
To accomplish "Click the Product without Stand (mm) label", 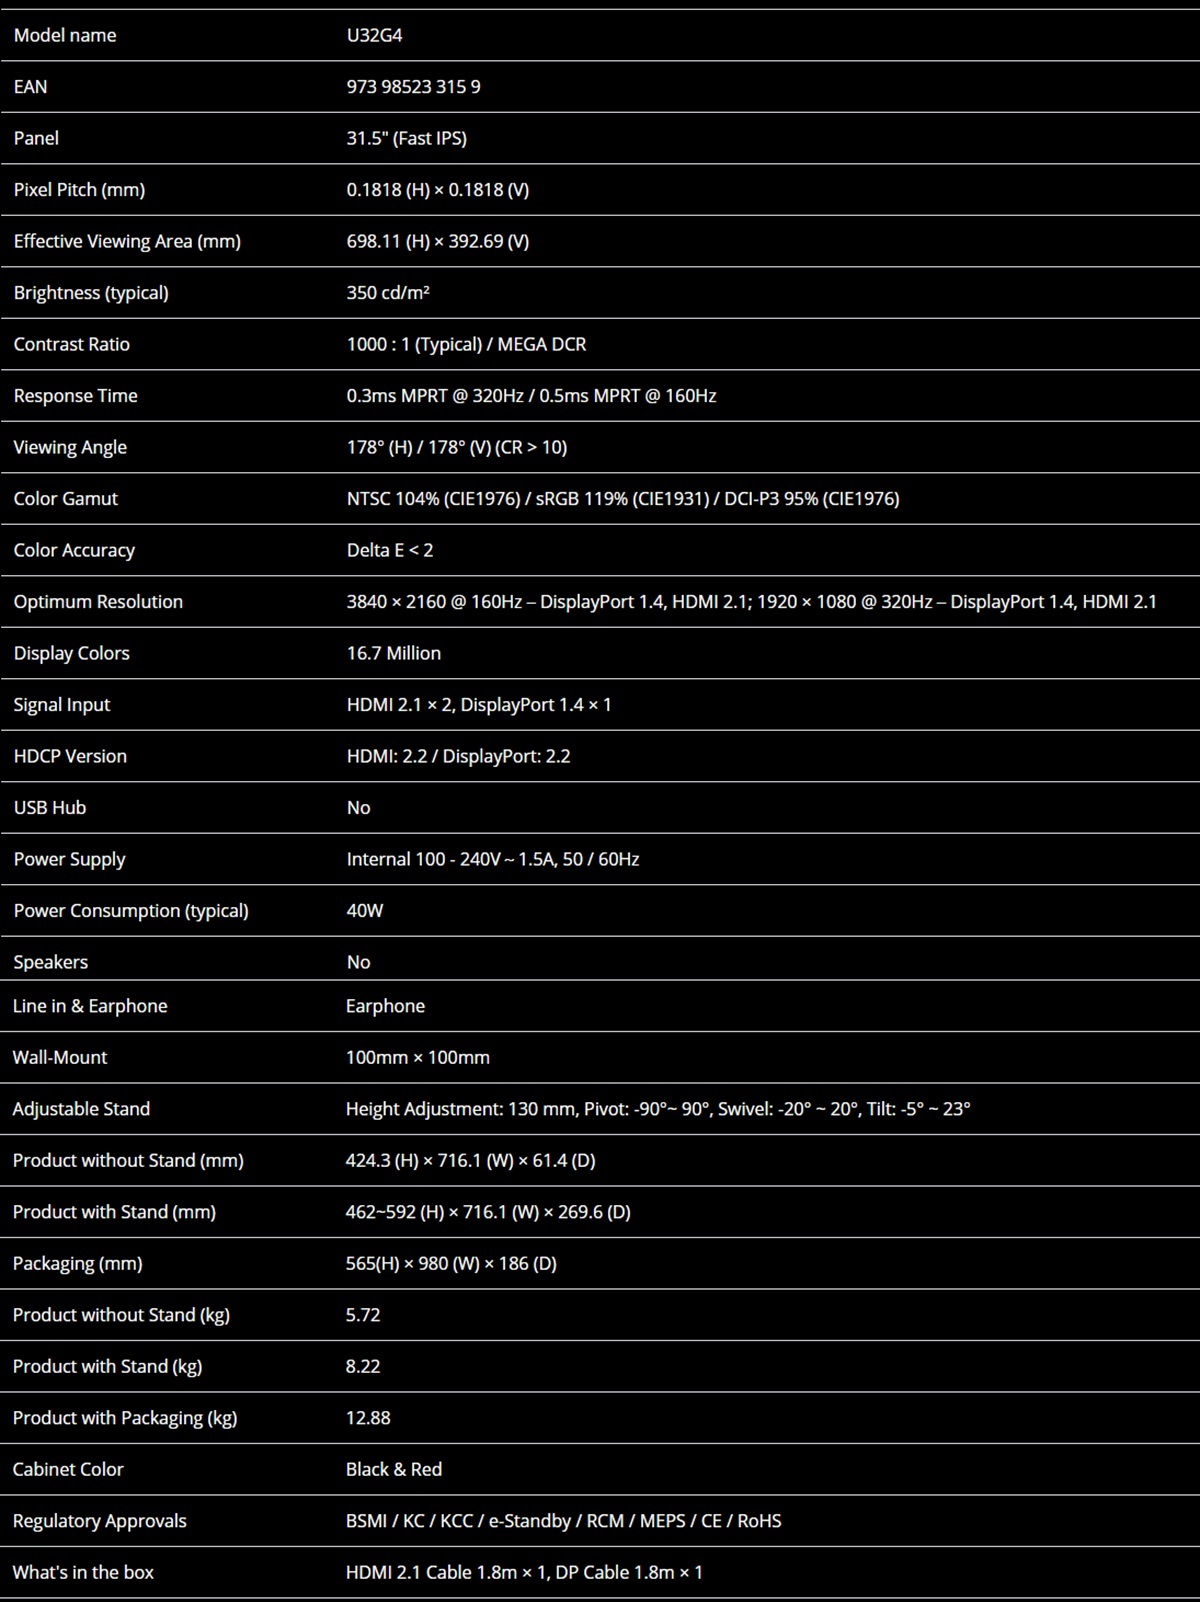I will [128, 1160].
